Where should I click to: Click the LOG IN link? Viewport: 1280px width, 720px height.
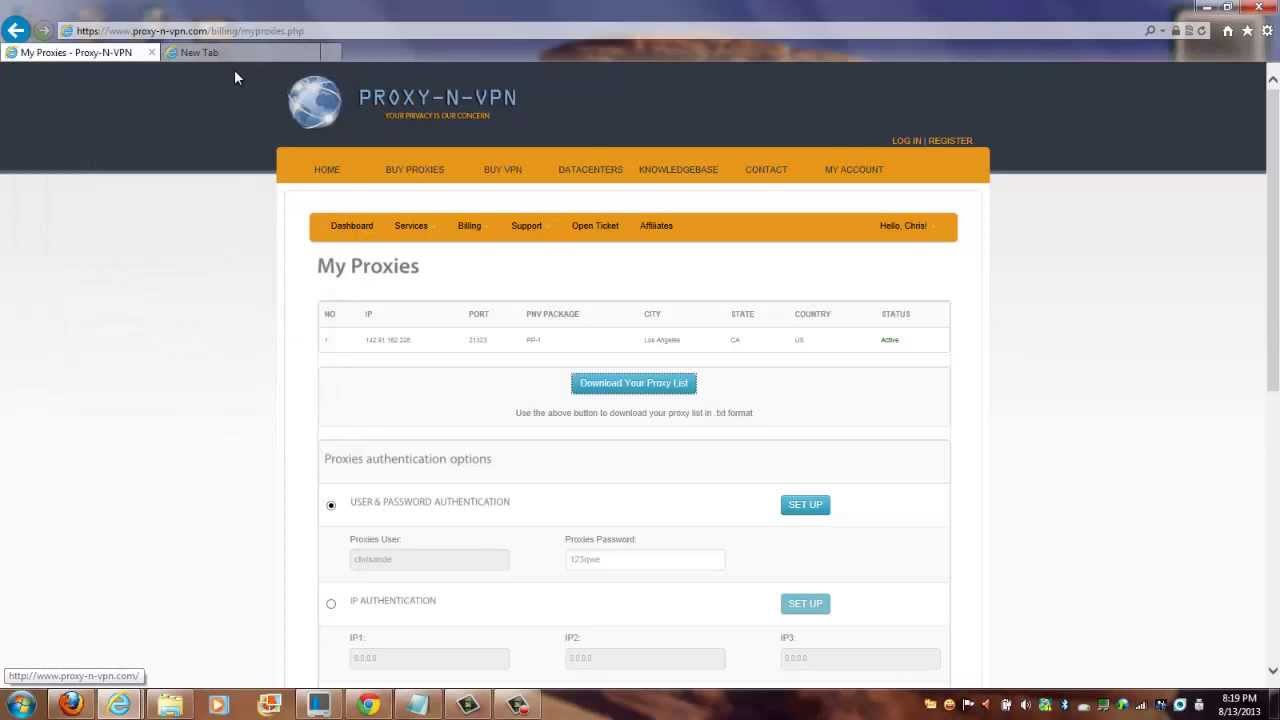click(x=906, y=141)
